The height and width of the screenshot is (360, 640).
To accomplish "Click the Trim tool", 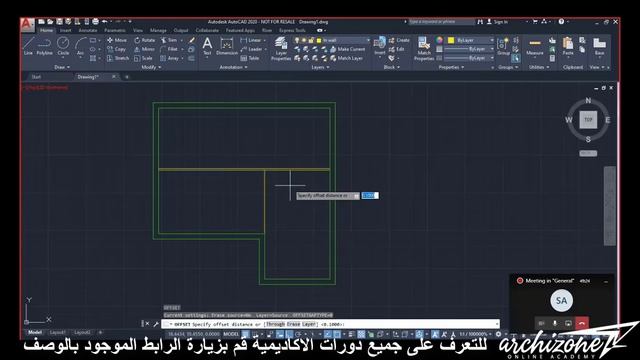I will (169, 40).
